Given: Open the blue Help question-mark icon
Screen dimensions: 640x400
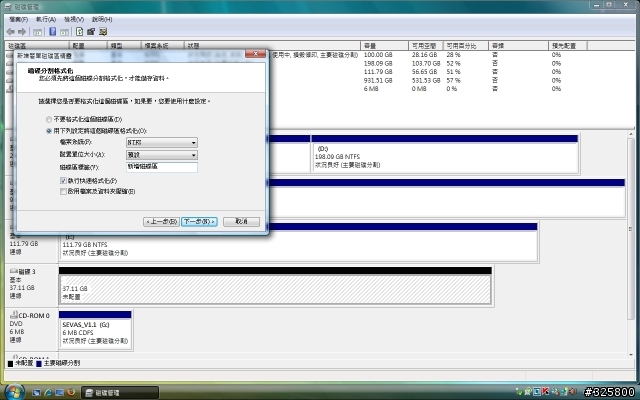Looking at the screenshot, I should 53,31.
